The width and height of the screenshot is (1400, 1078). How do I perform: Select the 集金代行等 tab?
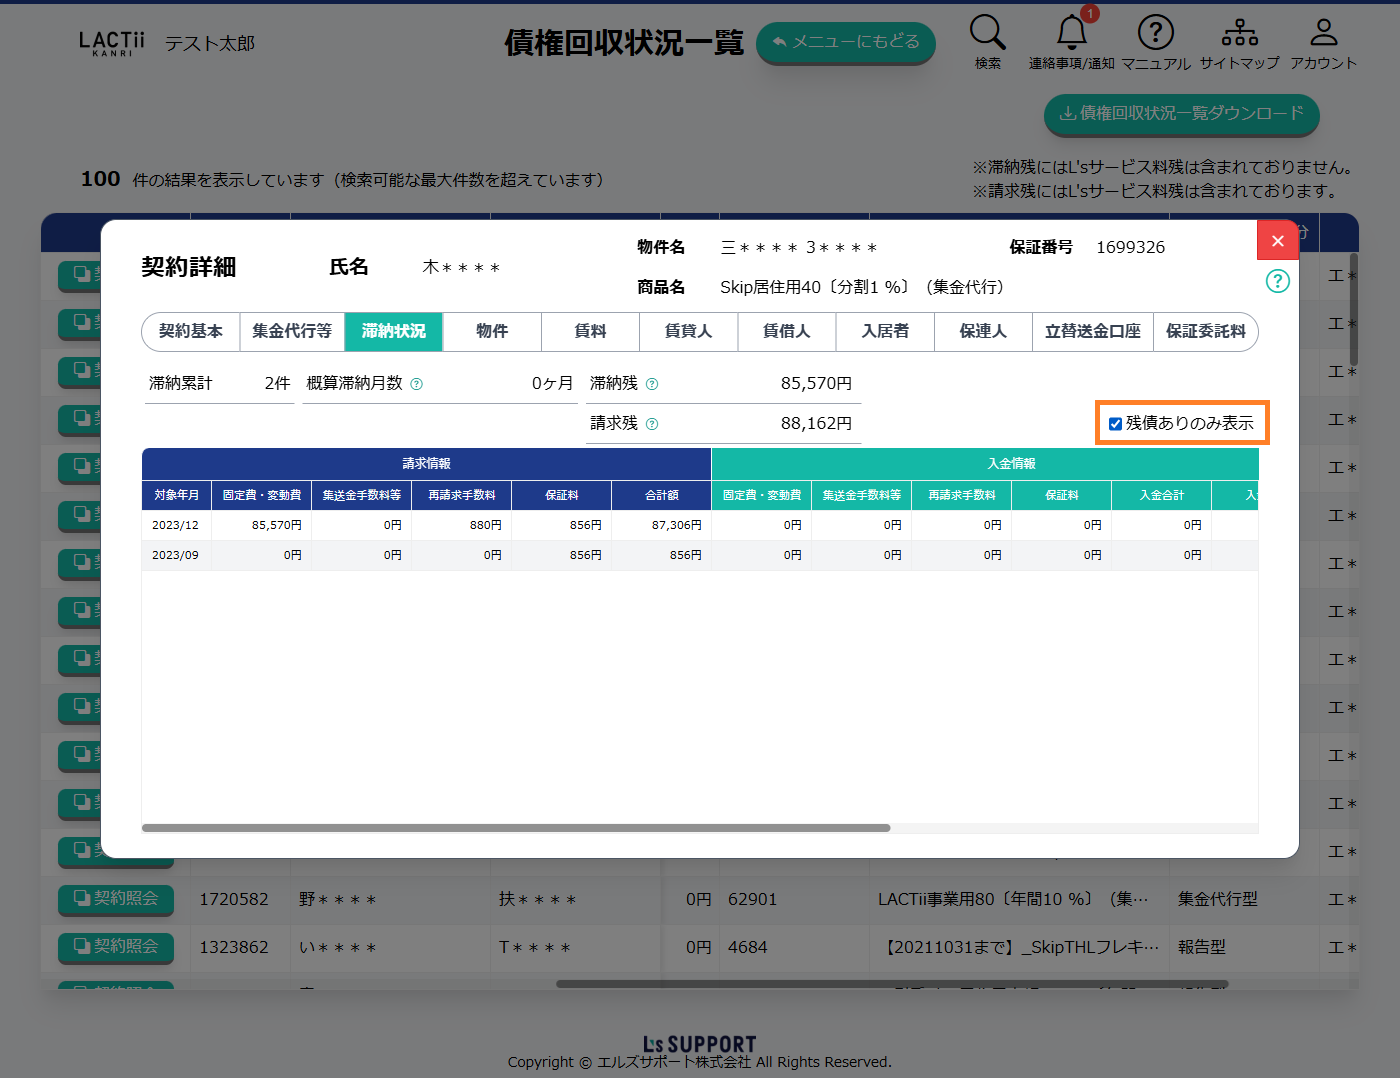tap(292, 331)
